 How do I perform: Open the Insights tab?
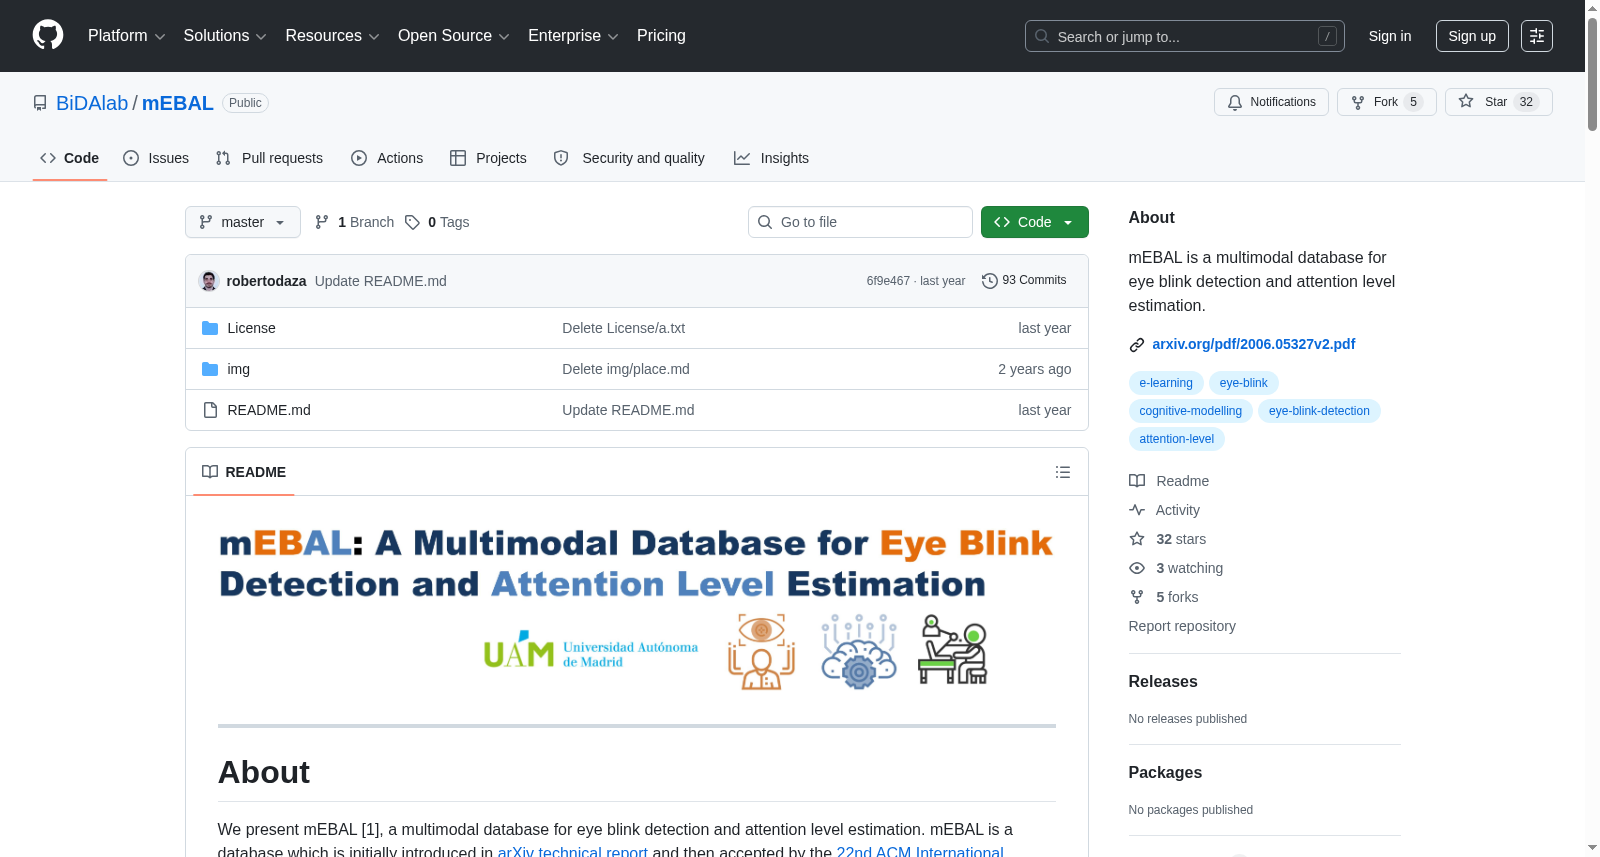(771, 158)
